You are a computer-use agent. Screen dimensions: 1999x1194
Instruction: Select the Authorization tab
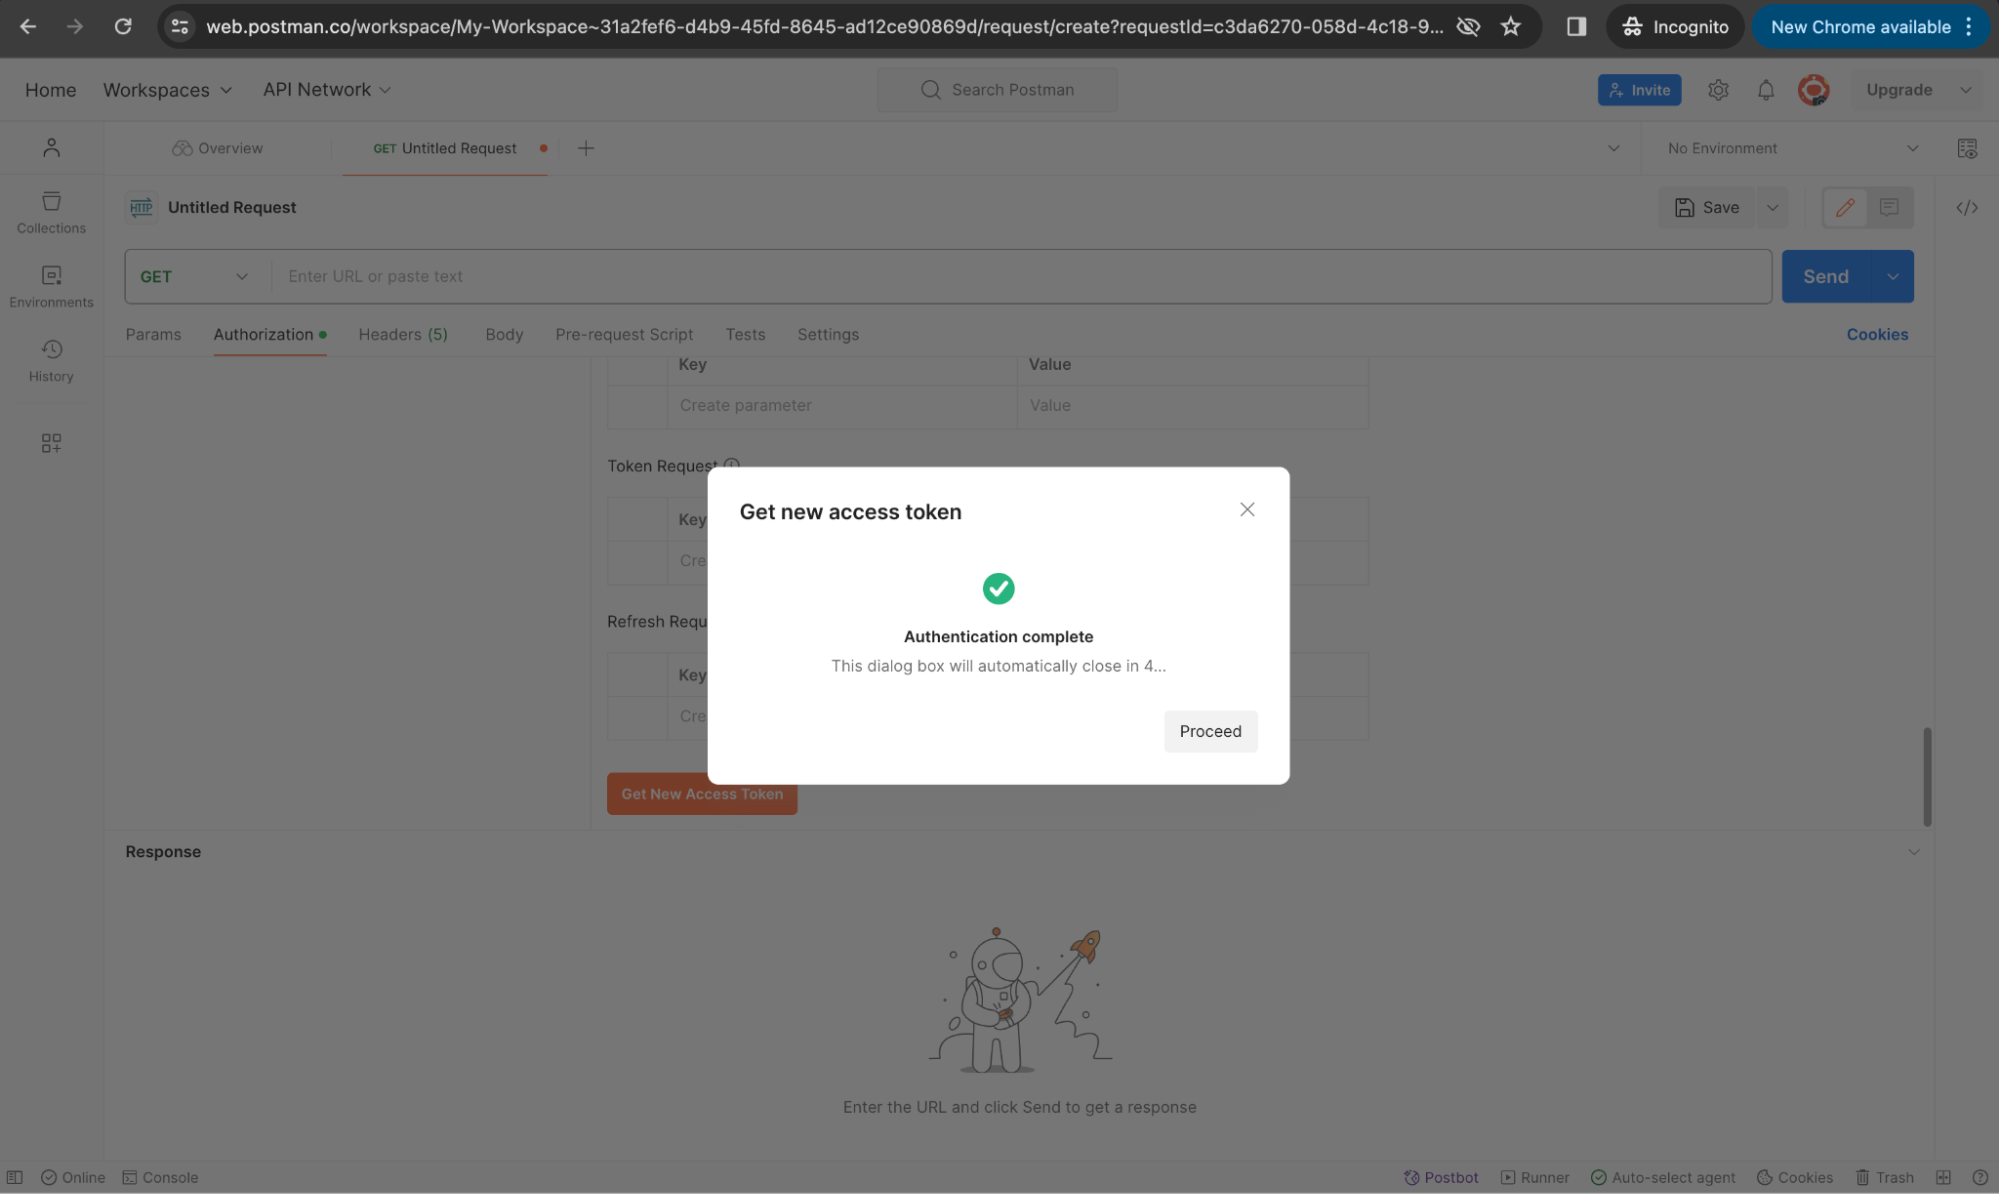tap(263, 334)
